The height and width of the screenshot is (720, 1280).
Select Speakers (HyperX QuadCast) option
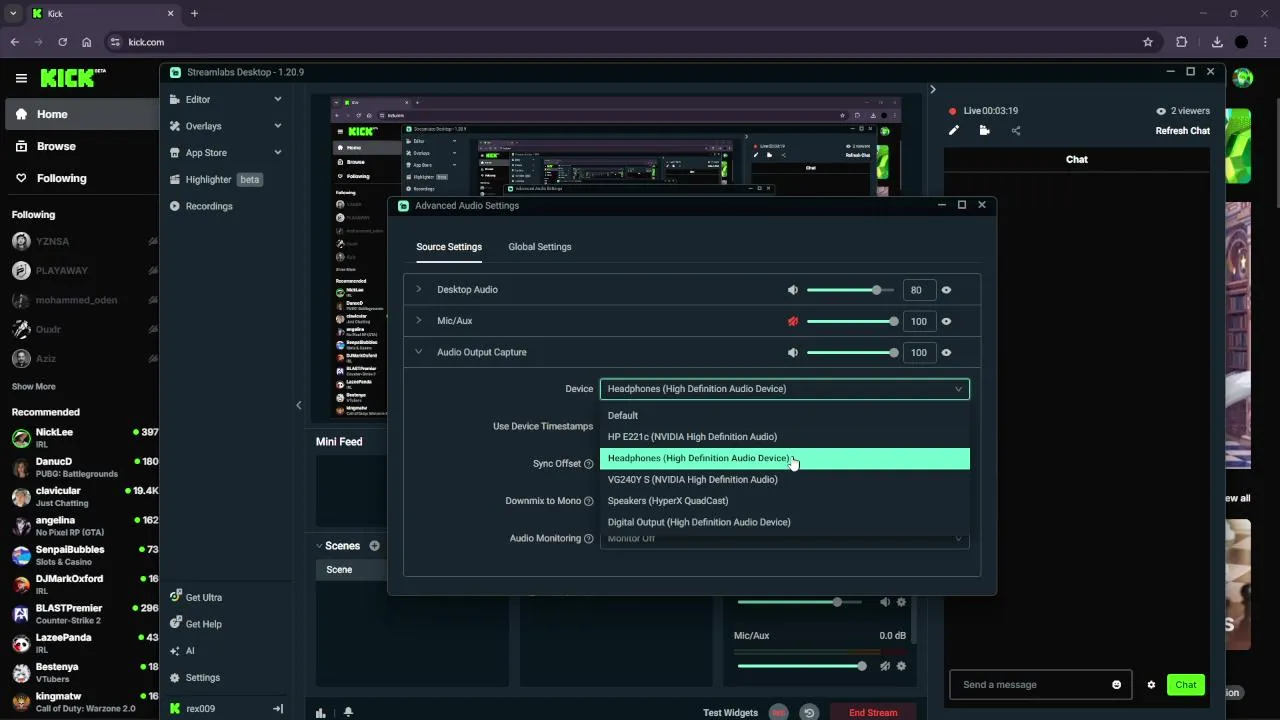(784, 501)
